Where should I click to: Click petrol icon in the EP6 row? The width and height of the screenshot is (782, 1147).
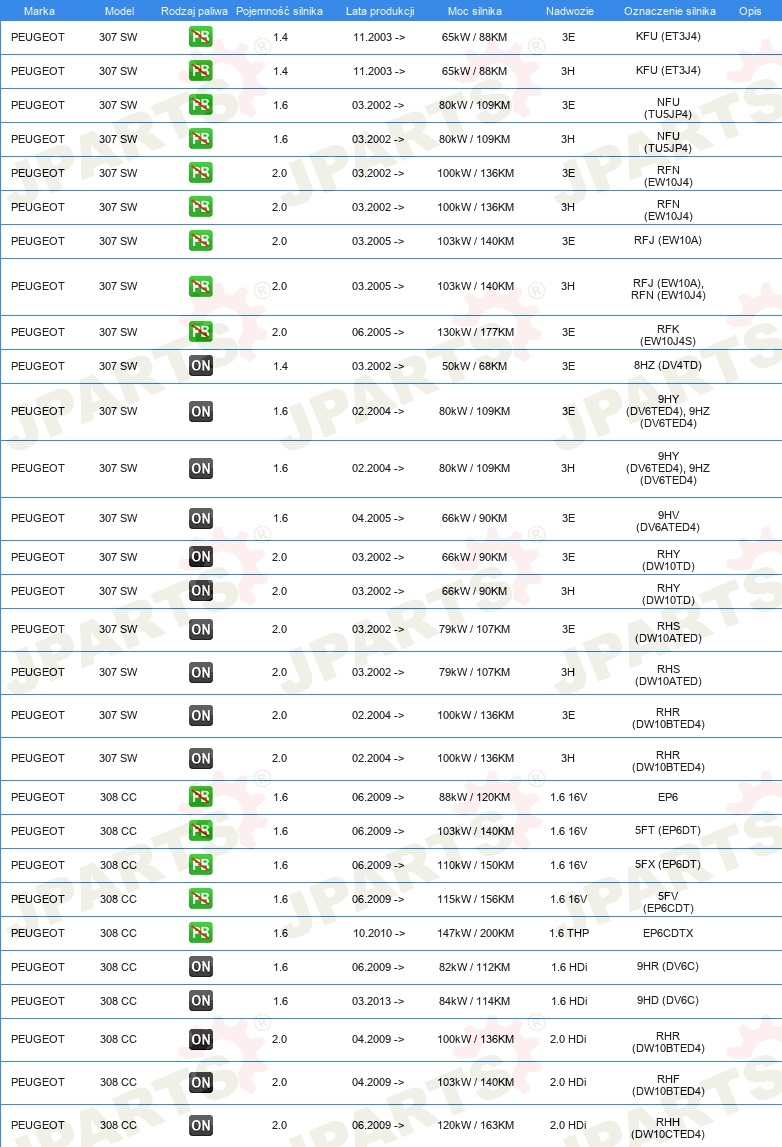click(x=200, y=797)
